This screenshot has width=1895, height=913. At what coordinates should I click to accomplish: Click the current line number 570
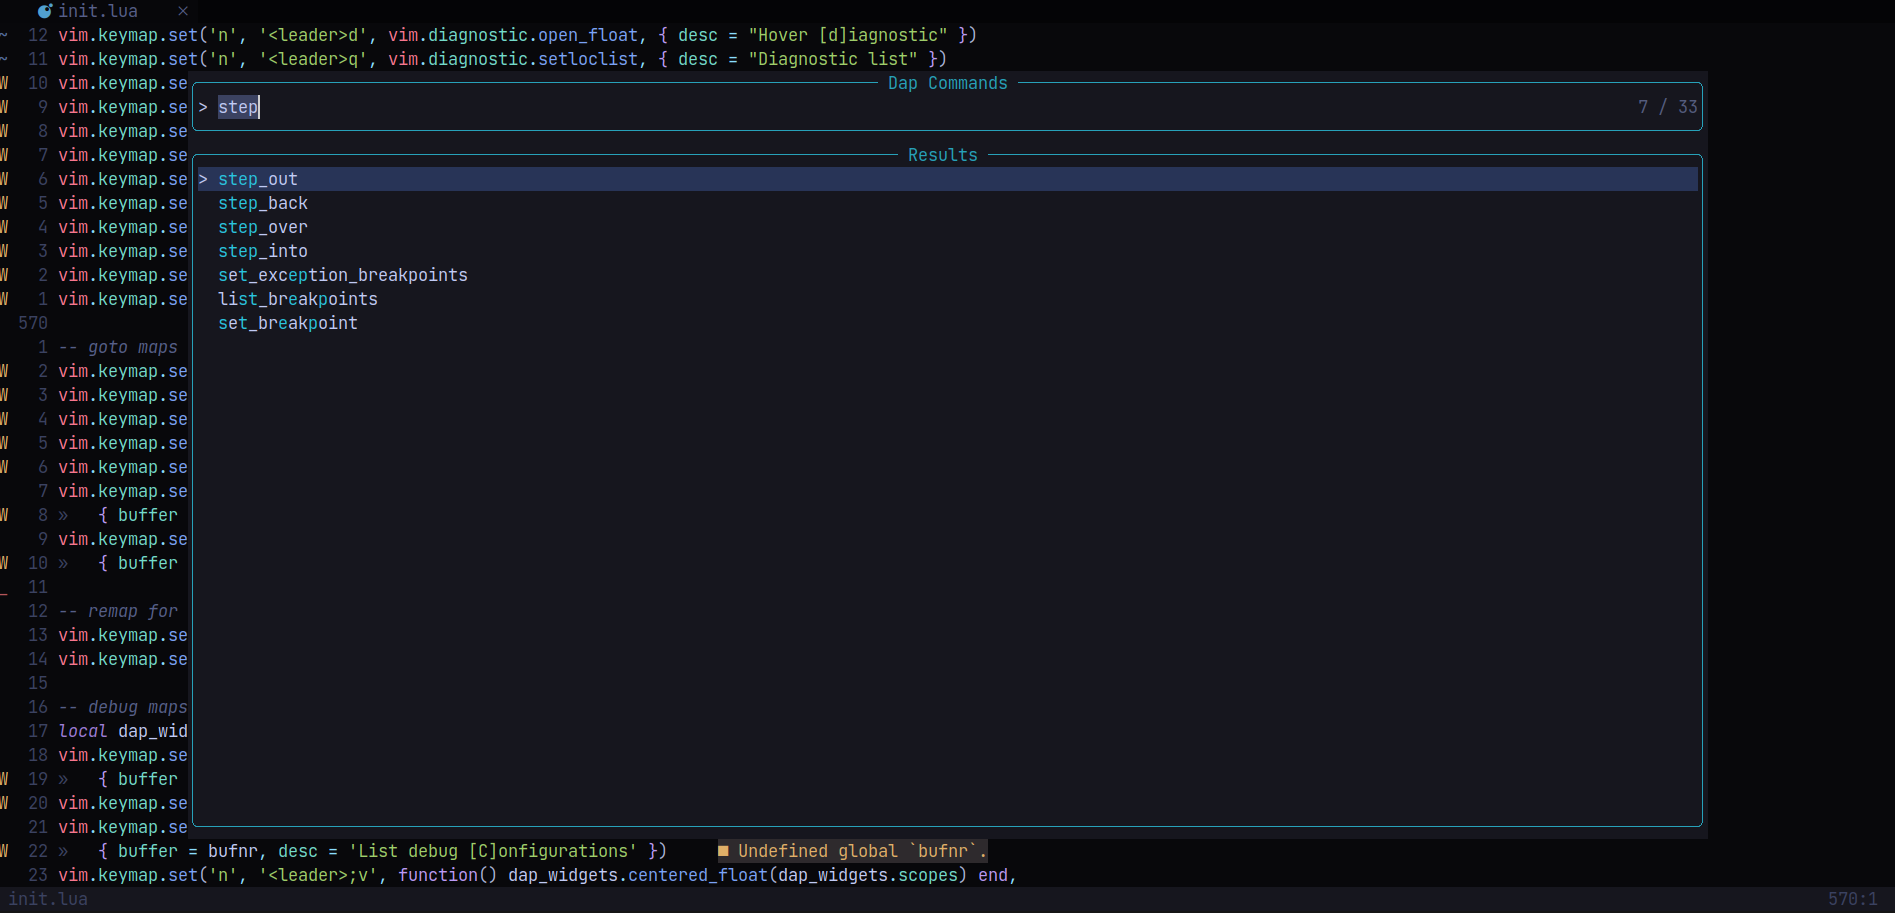(33, 323)
